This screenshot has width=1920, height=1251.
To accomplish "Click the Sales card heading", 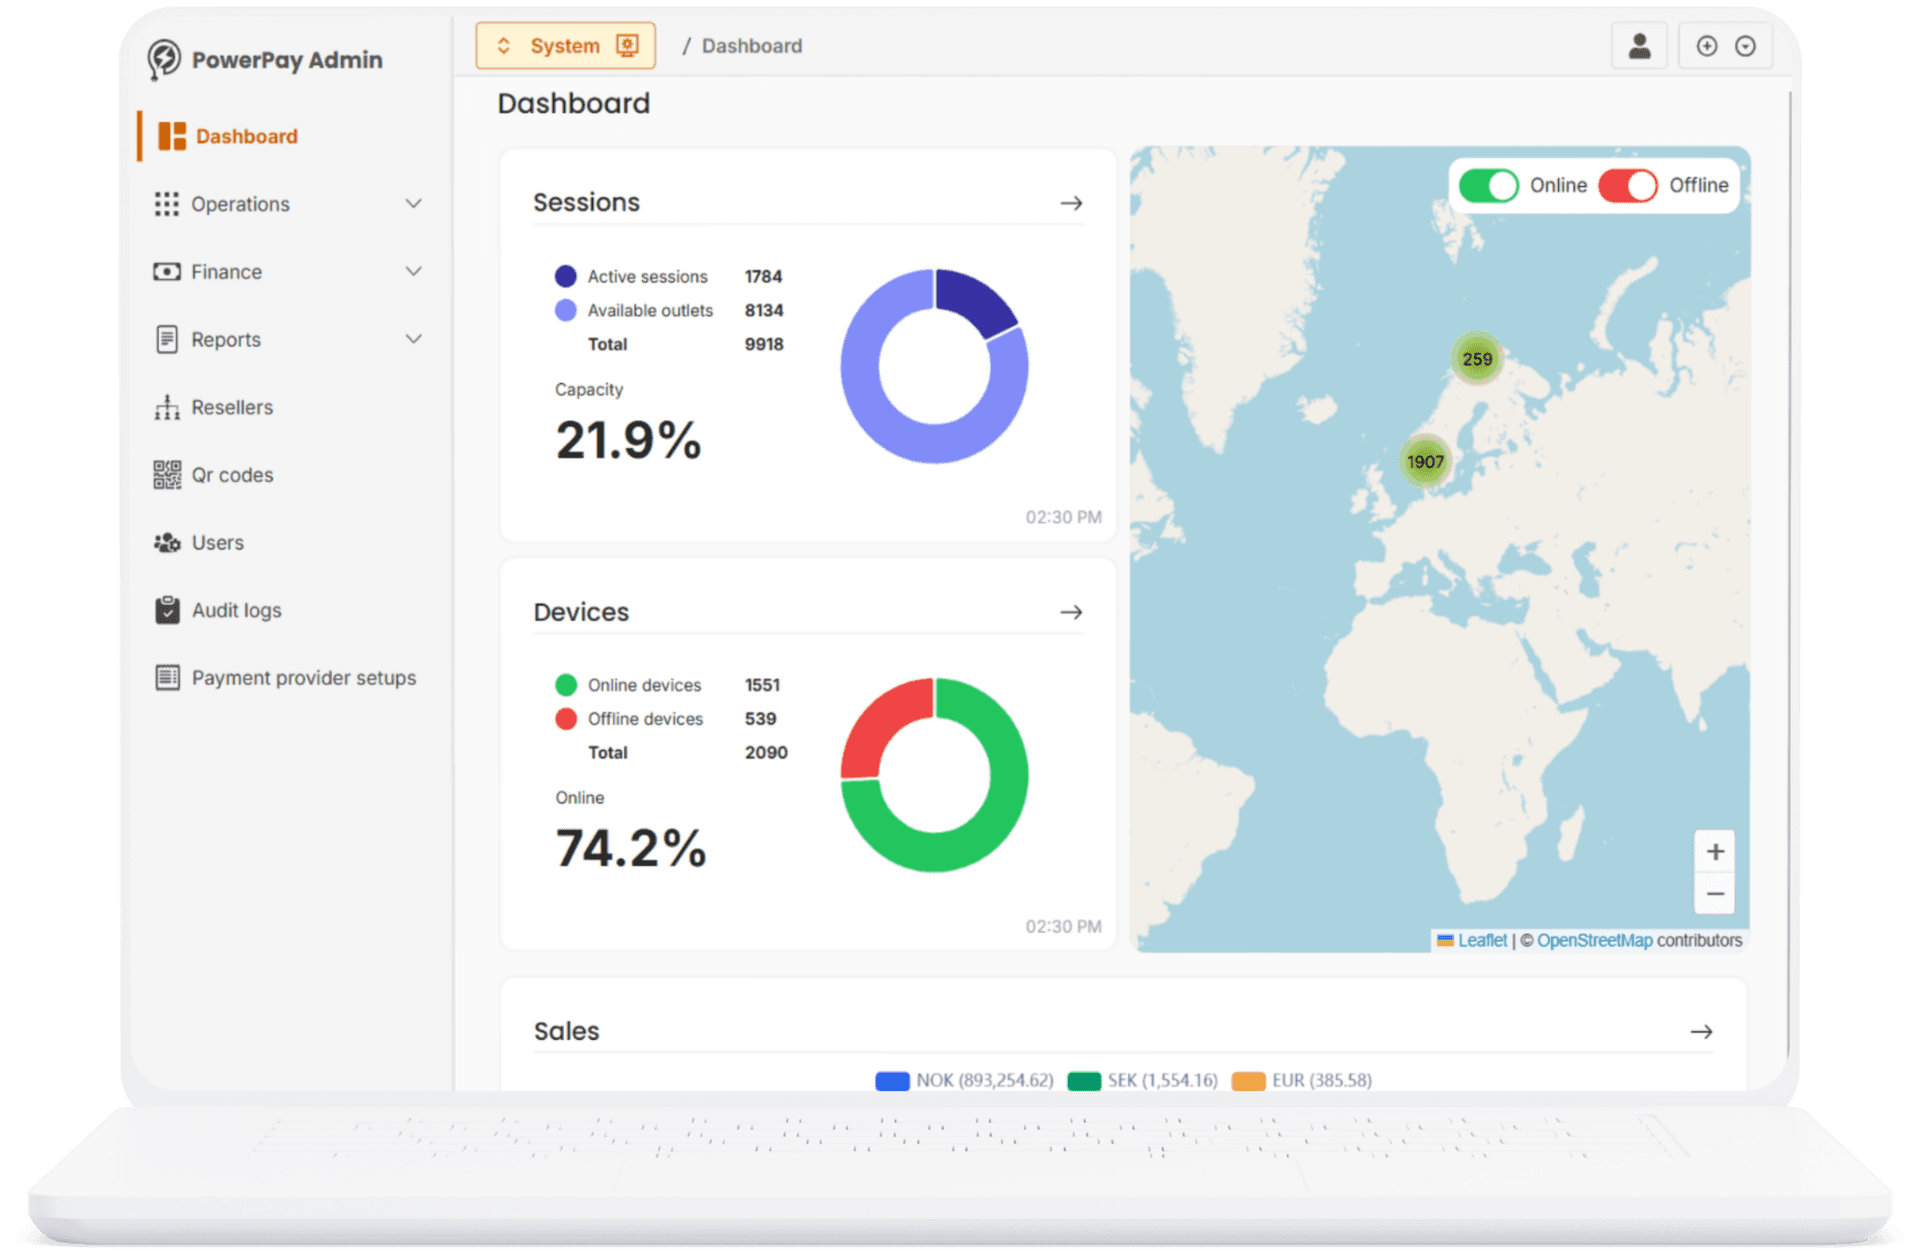I will (566, 1031).
